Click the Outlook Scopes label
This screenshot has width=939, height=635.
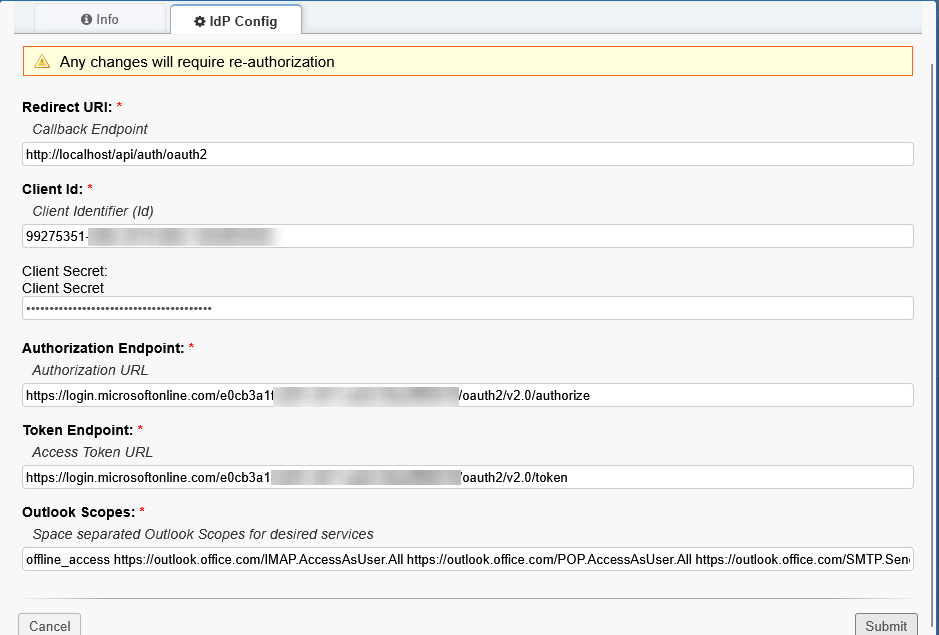point(79,512)
